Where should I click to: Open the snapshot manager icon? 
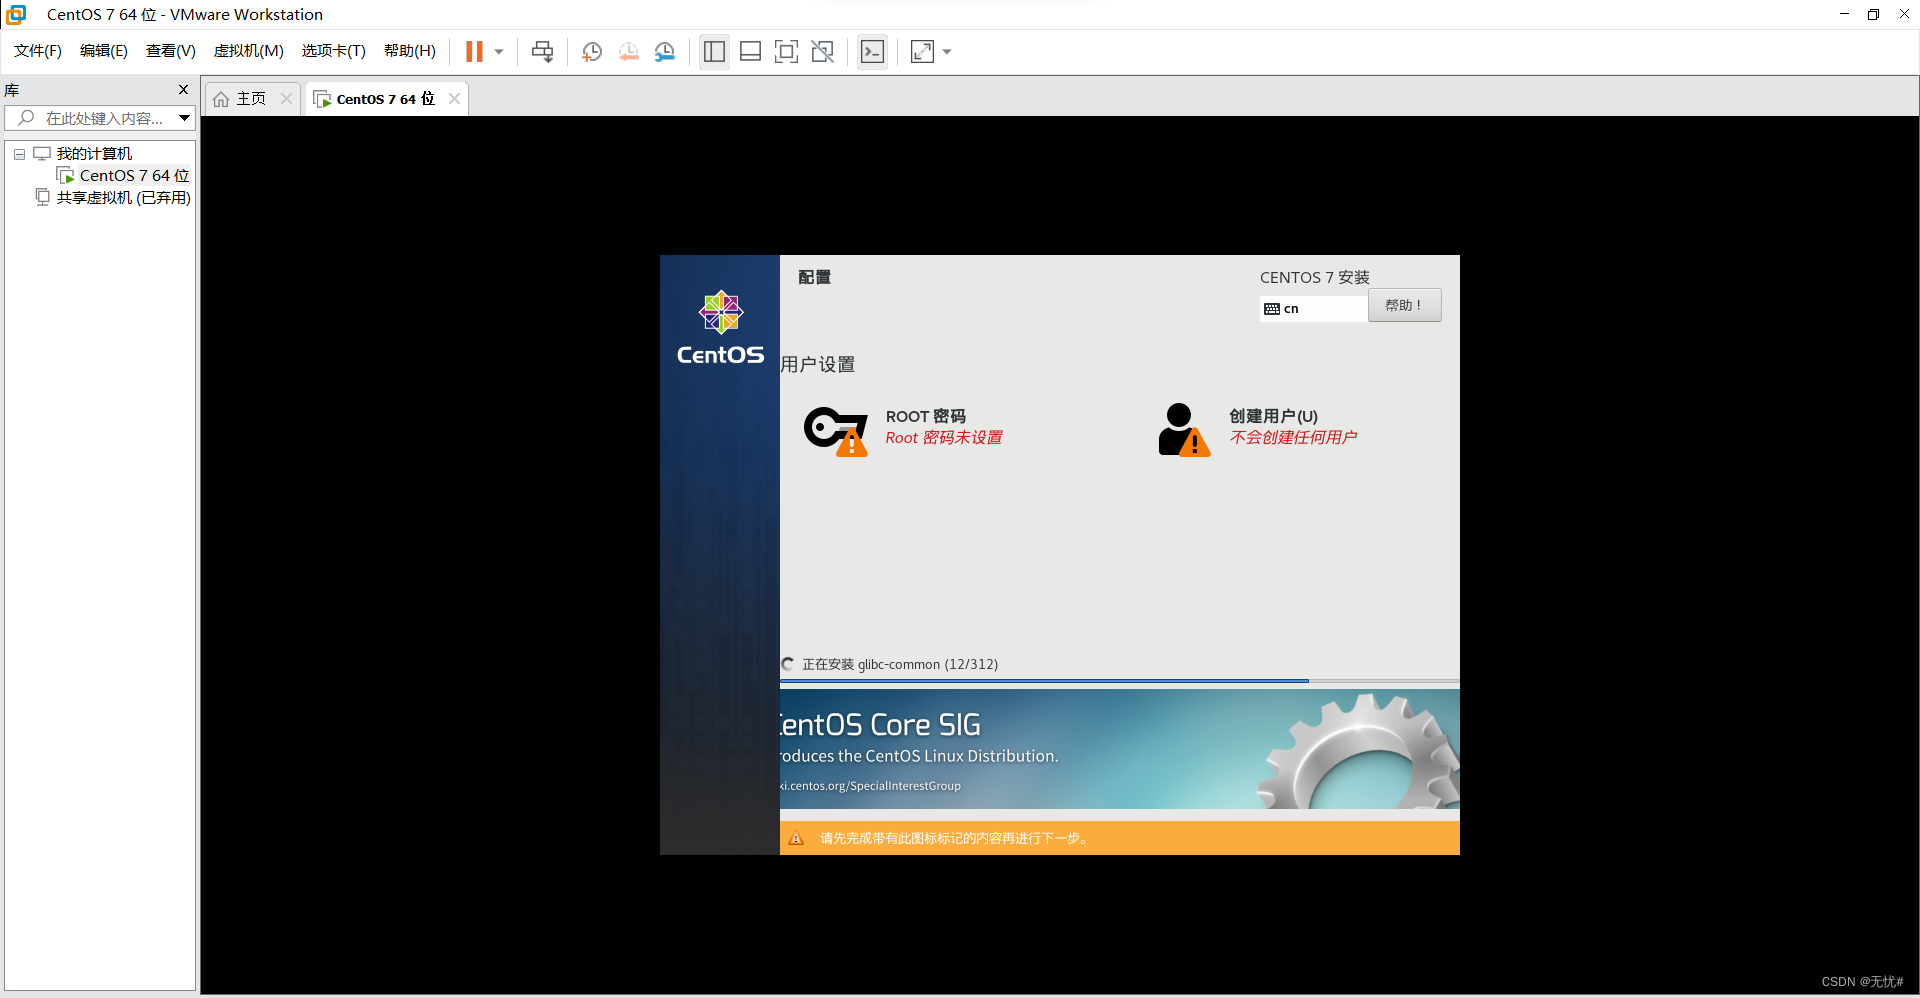pyautogui.click(x=665, y=52)
